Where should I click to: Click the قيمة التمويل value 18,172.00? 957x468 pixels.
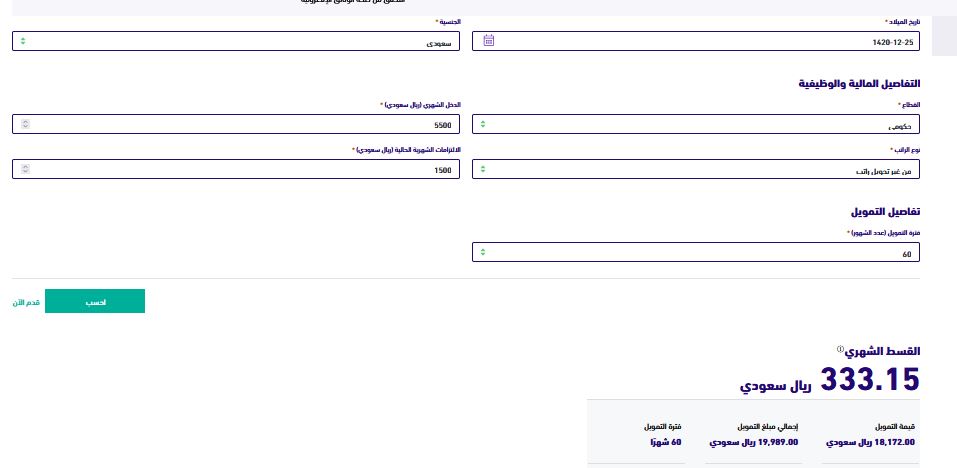pyautogui.click(x=871, y=442)
